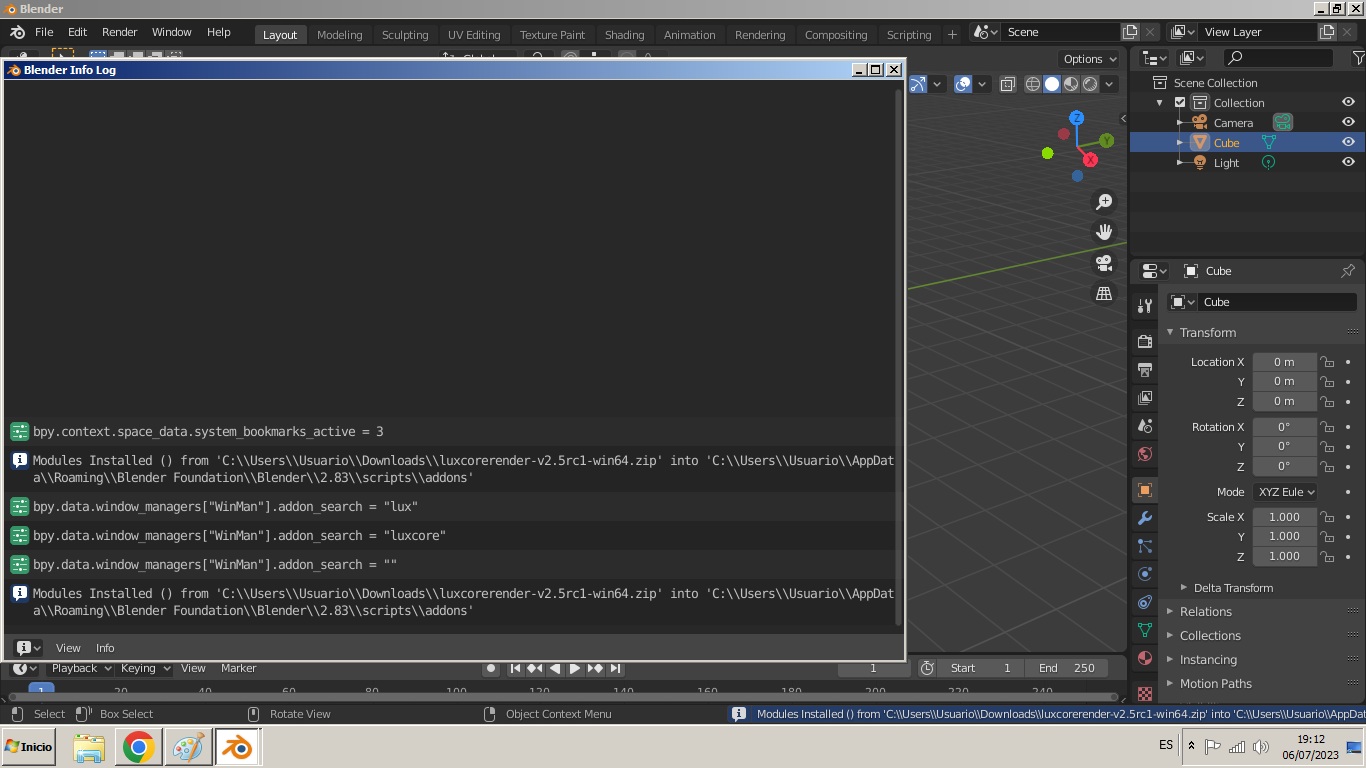Click the Location X value field
Screen dimensions: 1366x768
click(x=1284, y=362)
